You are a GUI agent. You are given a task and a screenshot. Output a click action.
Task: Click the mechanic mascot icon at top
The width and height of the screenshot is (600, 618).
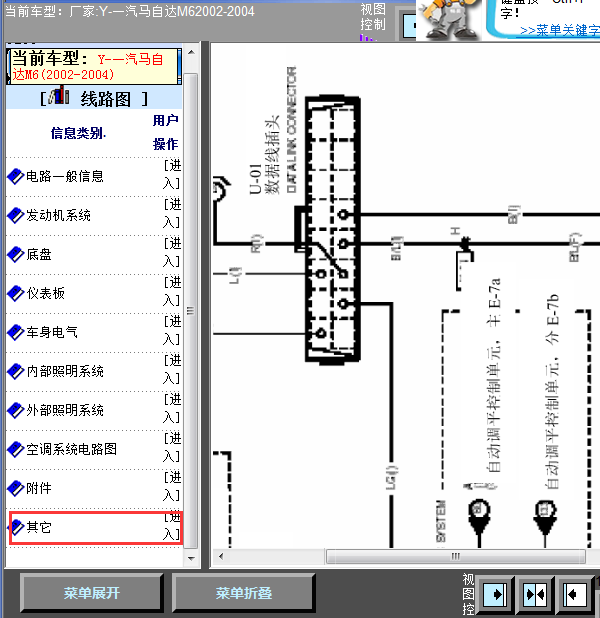(449, 19)
